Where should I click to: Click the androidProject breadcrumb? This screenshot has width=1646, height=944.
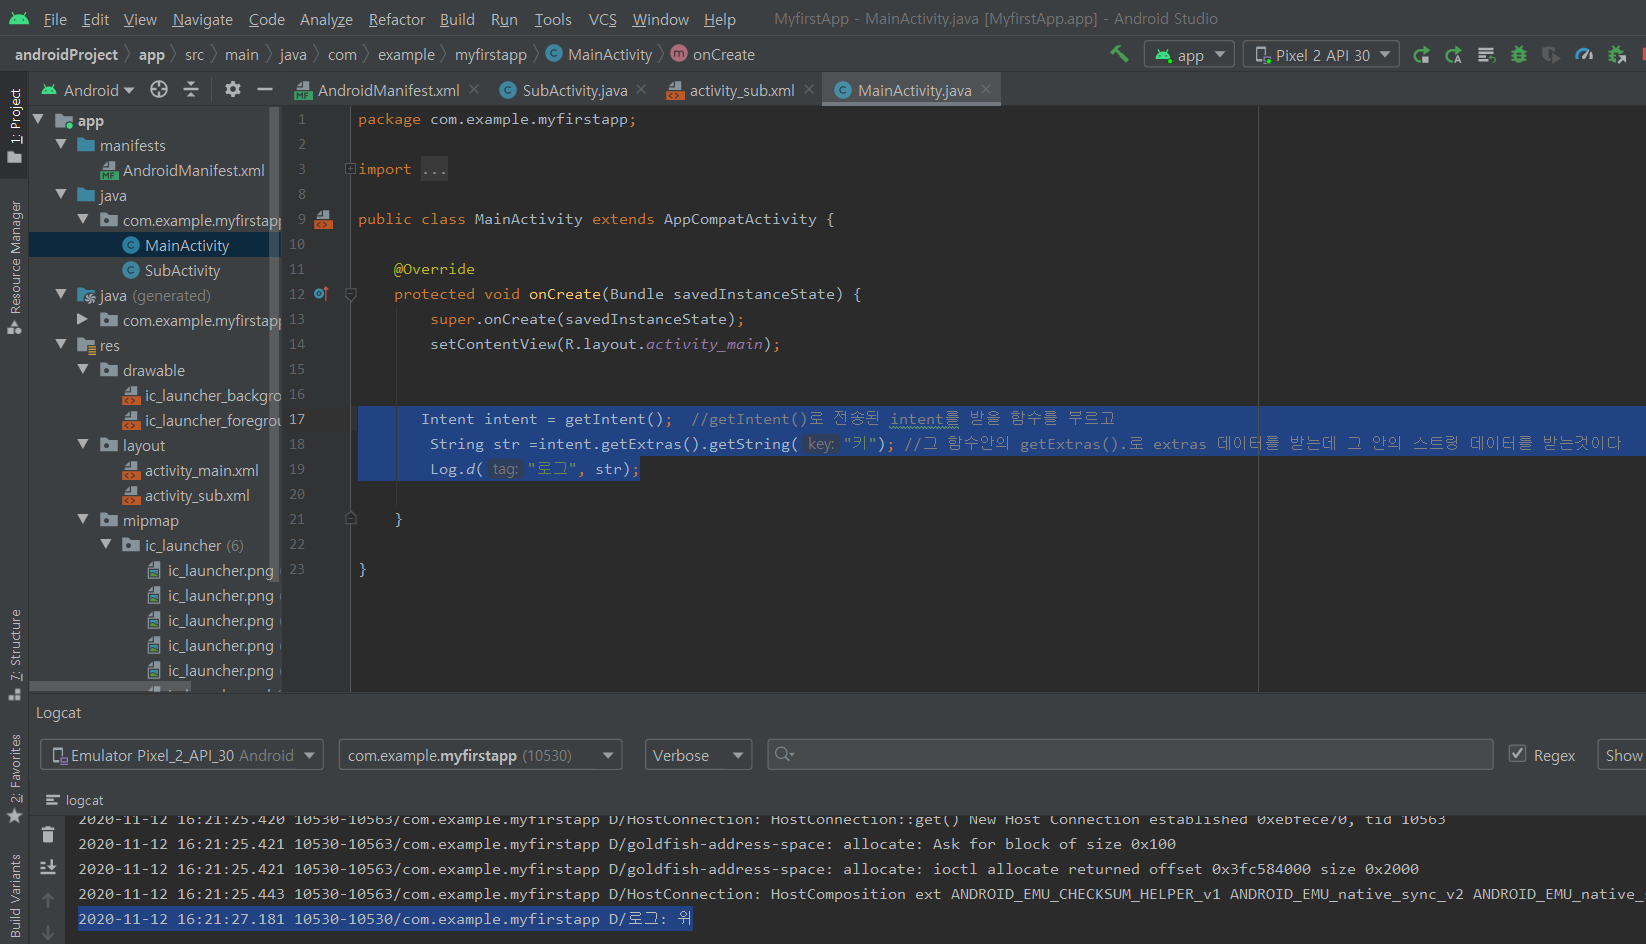pos(66,55)
